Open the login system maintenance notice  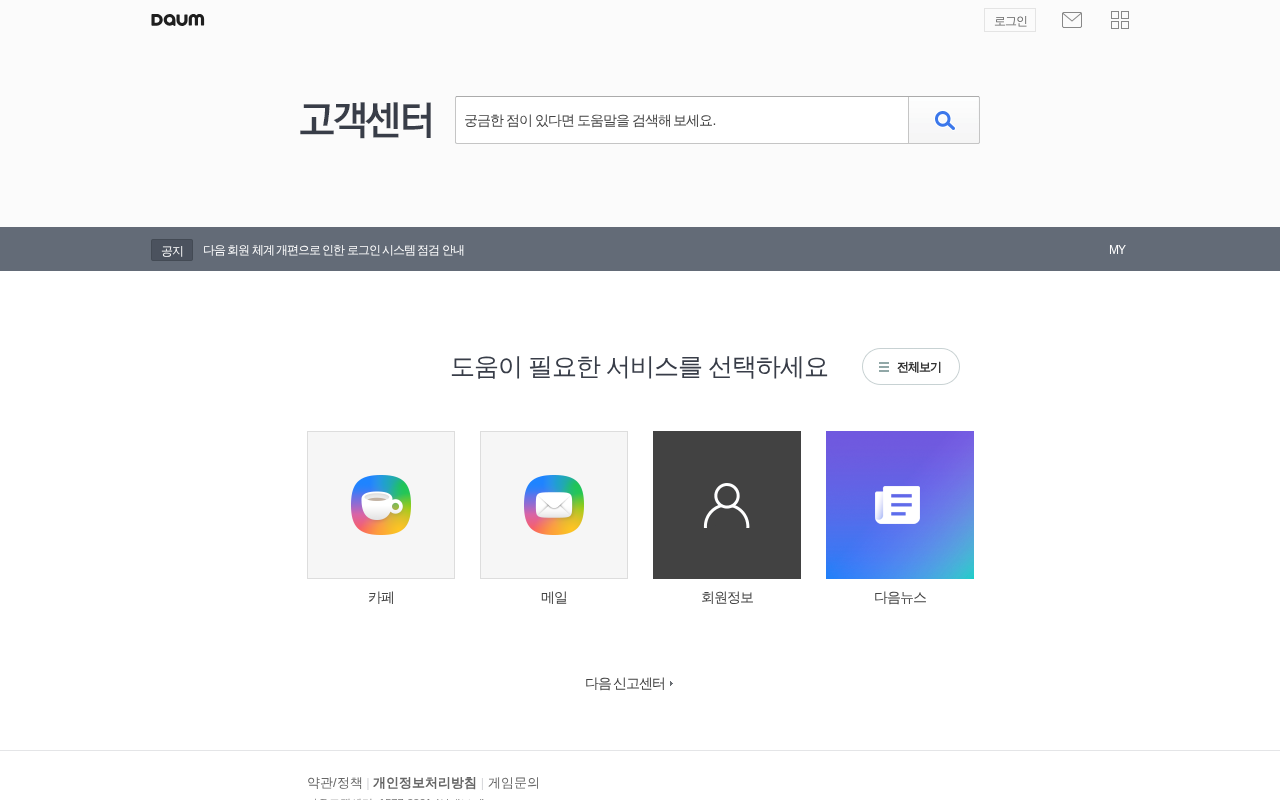pyautogui.click(x=333, y=250)
